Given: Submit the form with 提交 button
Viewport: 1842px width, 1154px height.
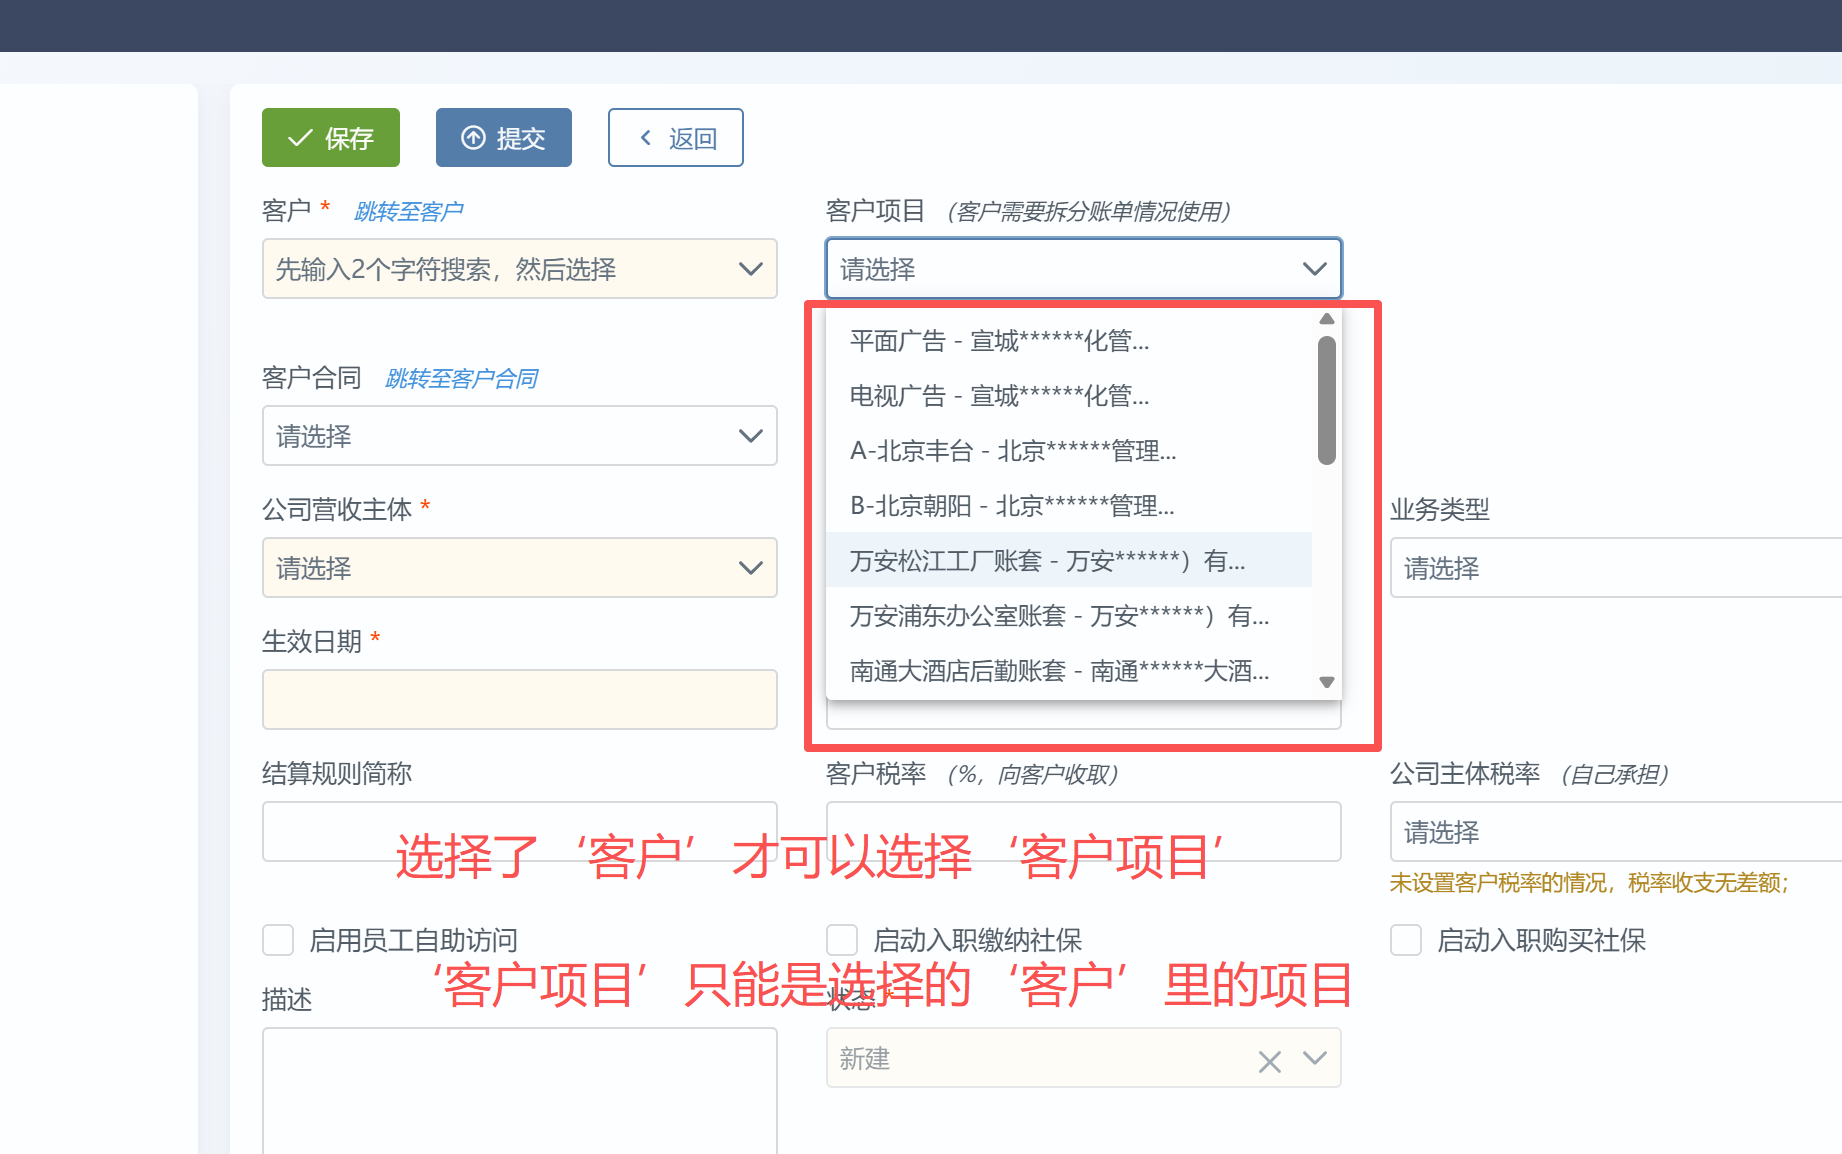Looking at the screenshot, I should (x=503, y=138).
